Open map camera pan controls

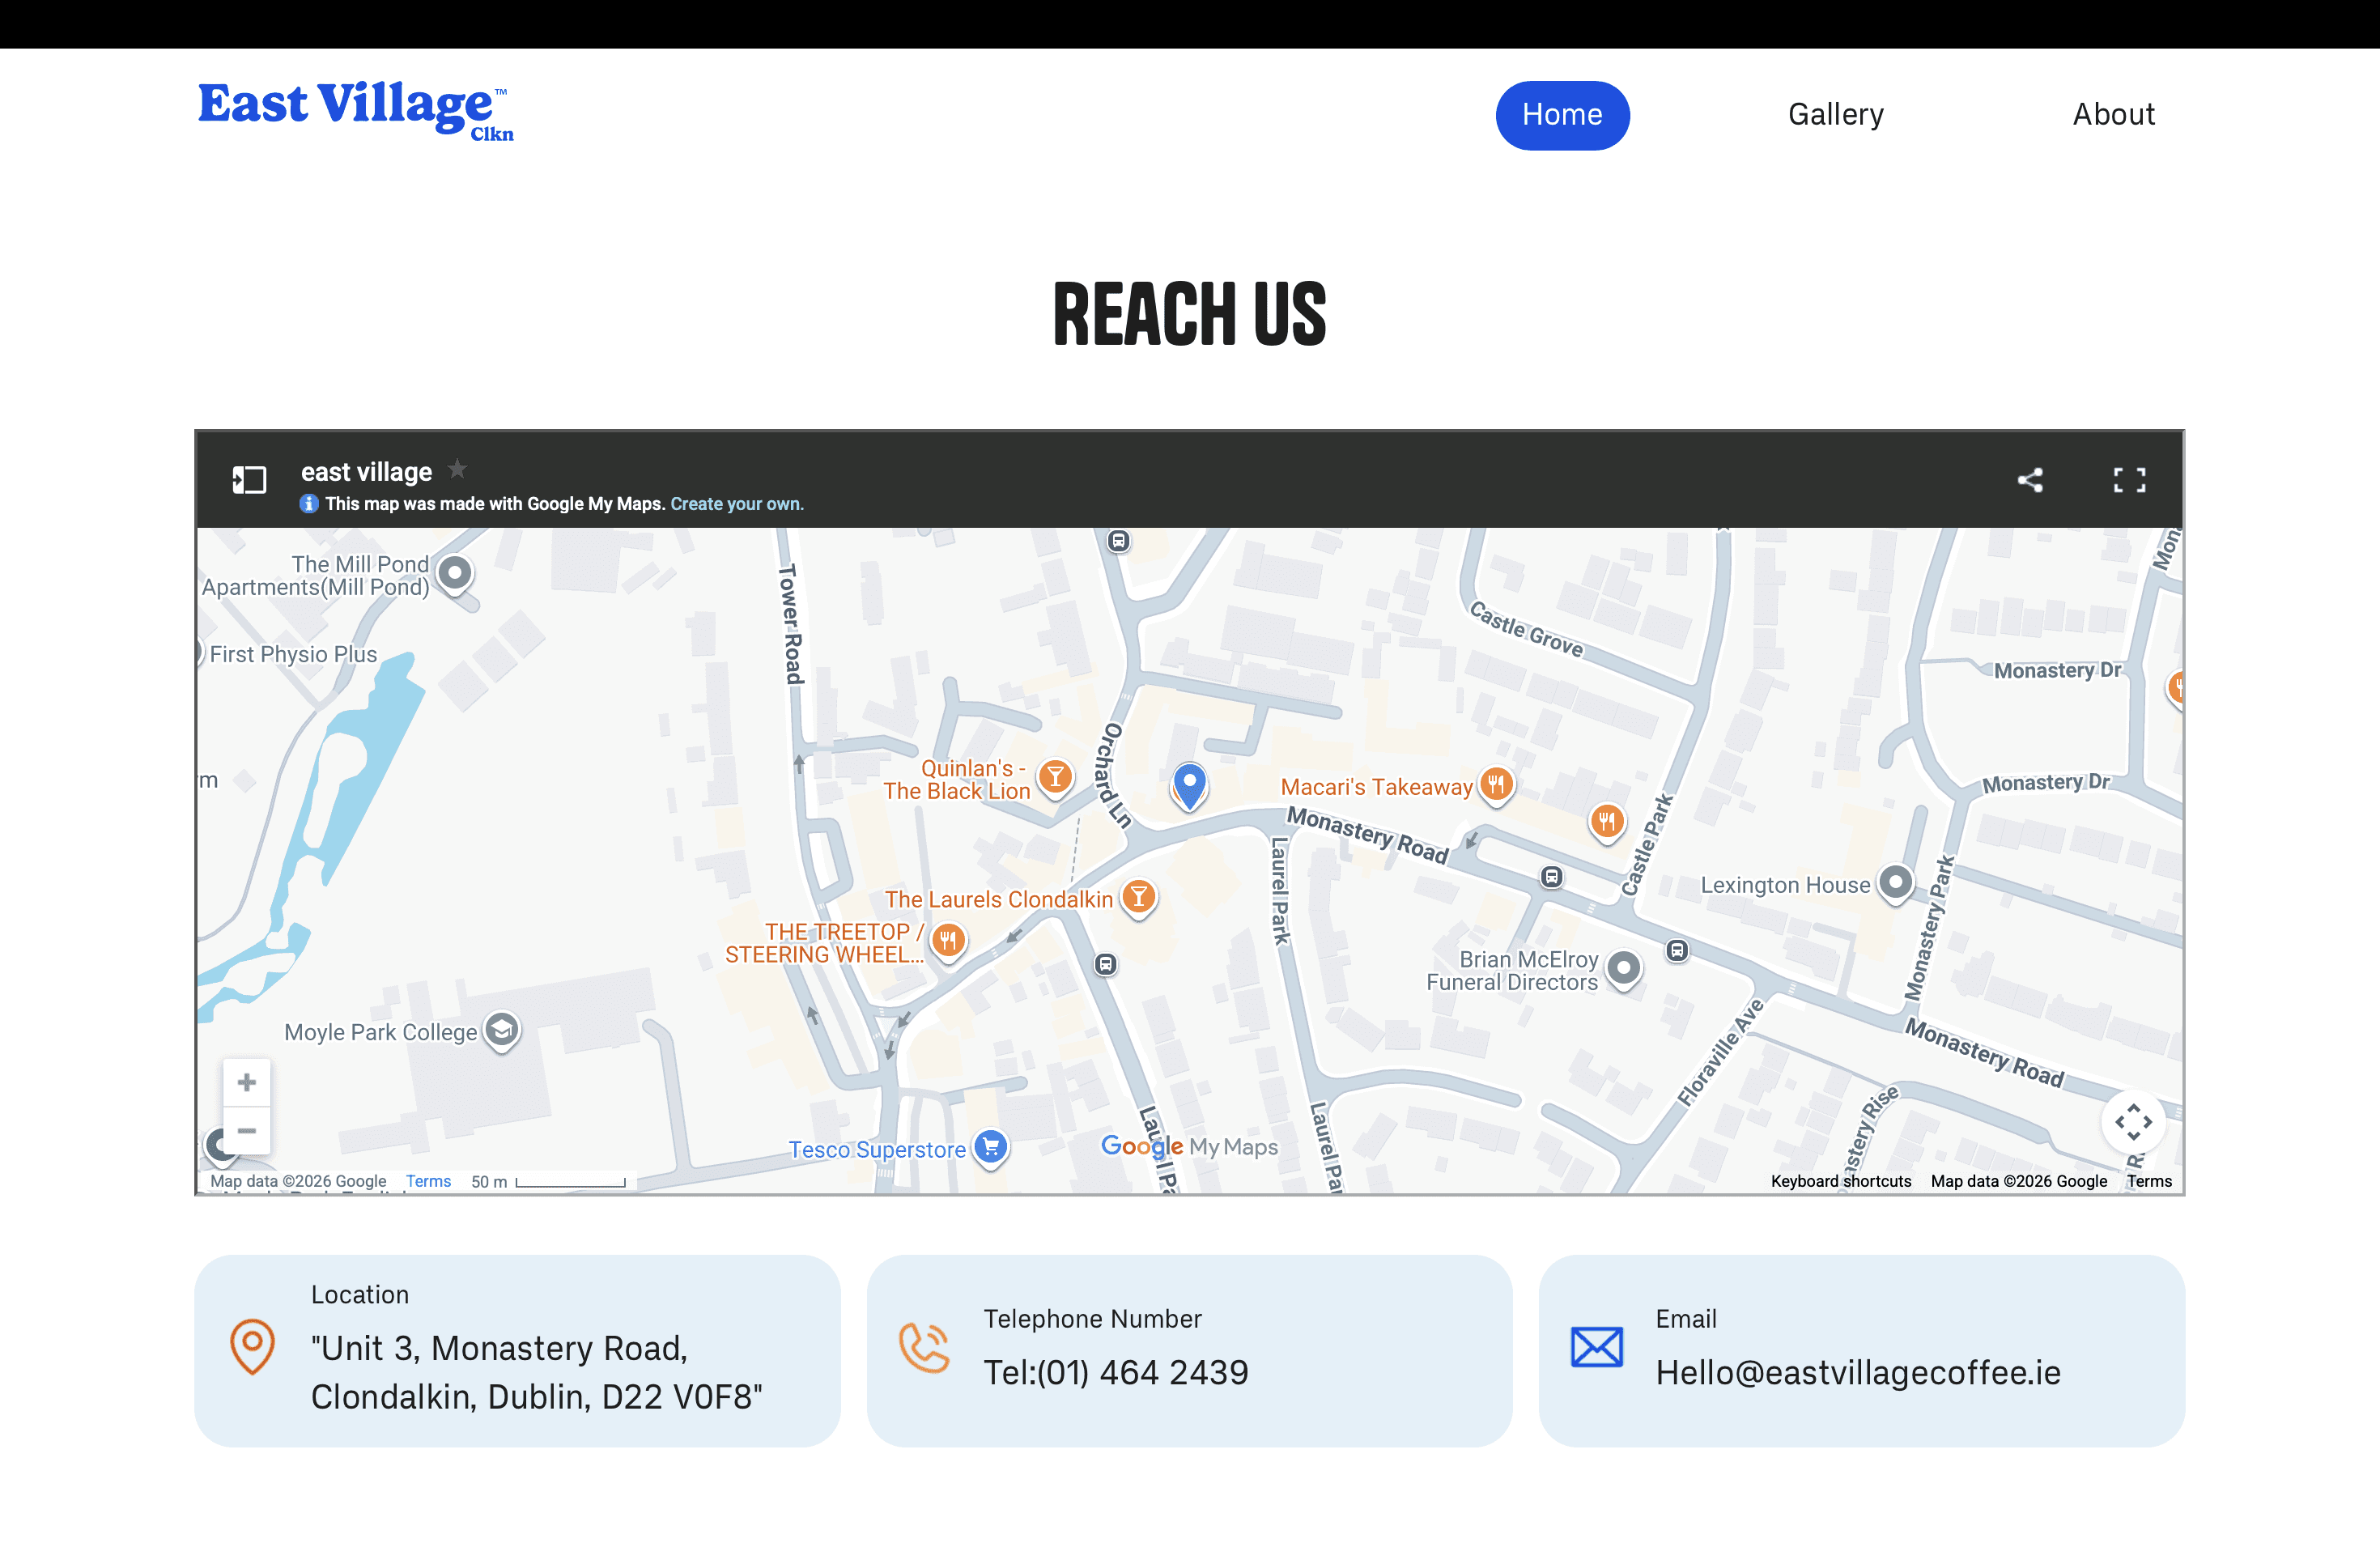tap(2133, 1122)
